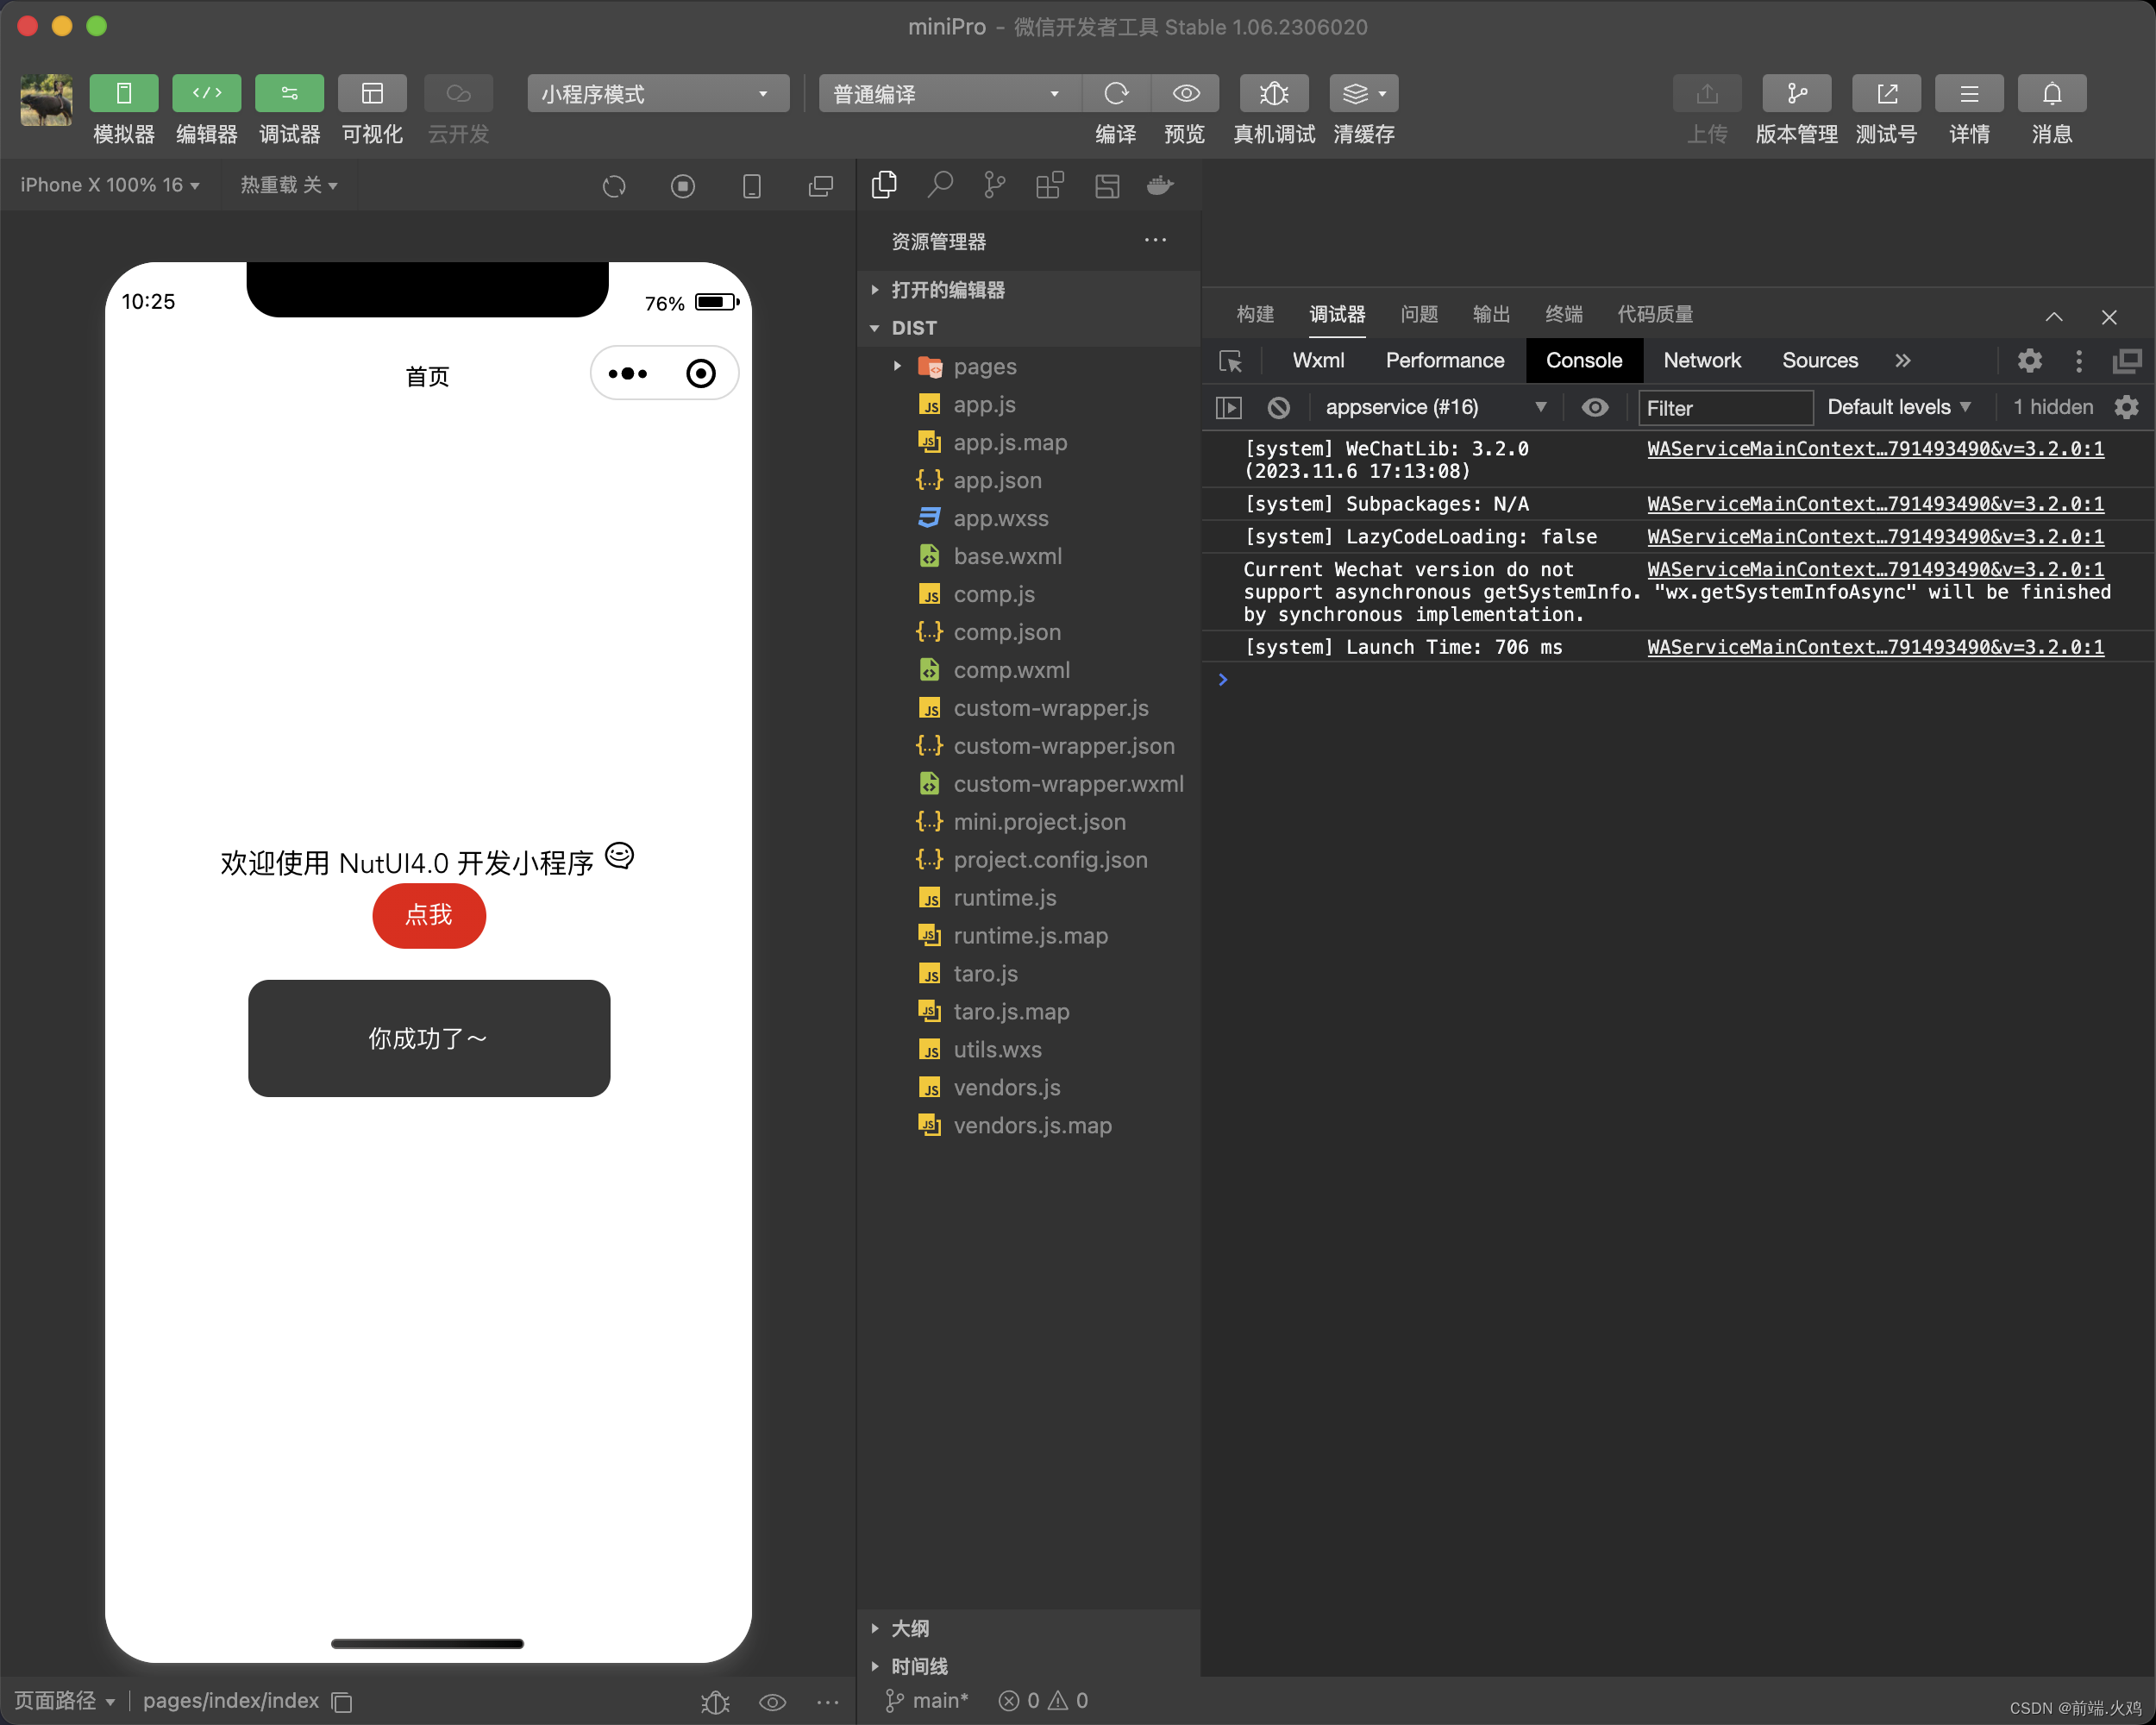Click the red 点我 button in simulator

pos(429,915)
